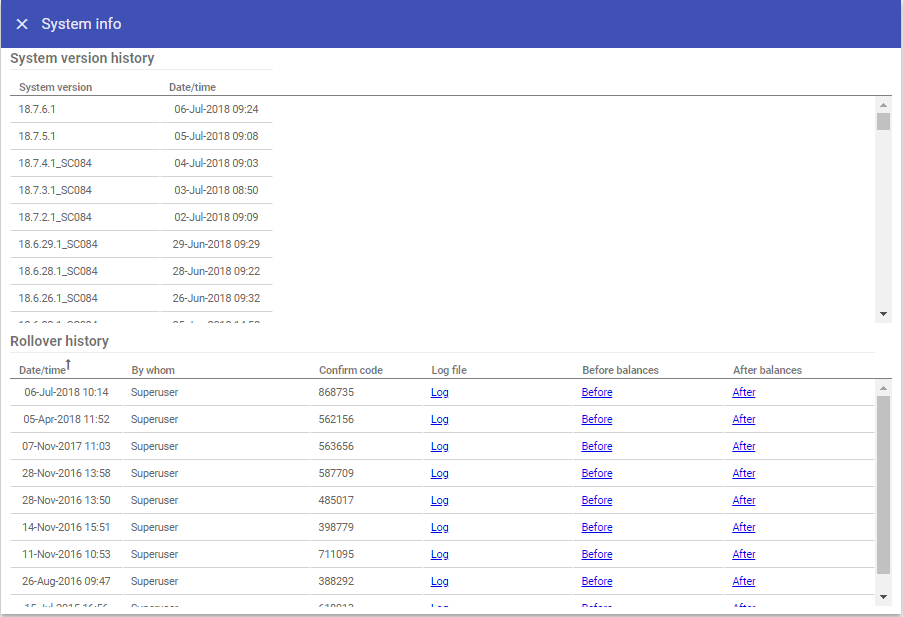View After balances for 14-Nov-2016 rollover
The width and height of the screenshot is (903, 617).
pyautogui.click(x=743, y=527)
